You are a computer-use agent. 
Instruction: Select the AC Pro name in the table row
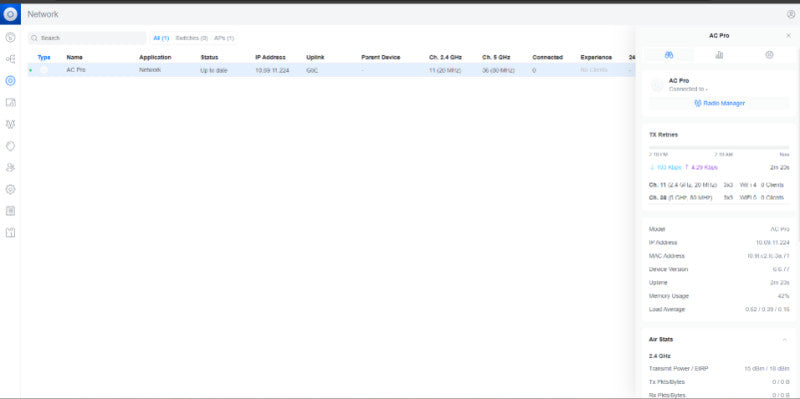76,70
